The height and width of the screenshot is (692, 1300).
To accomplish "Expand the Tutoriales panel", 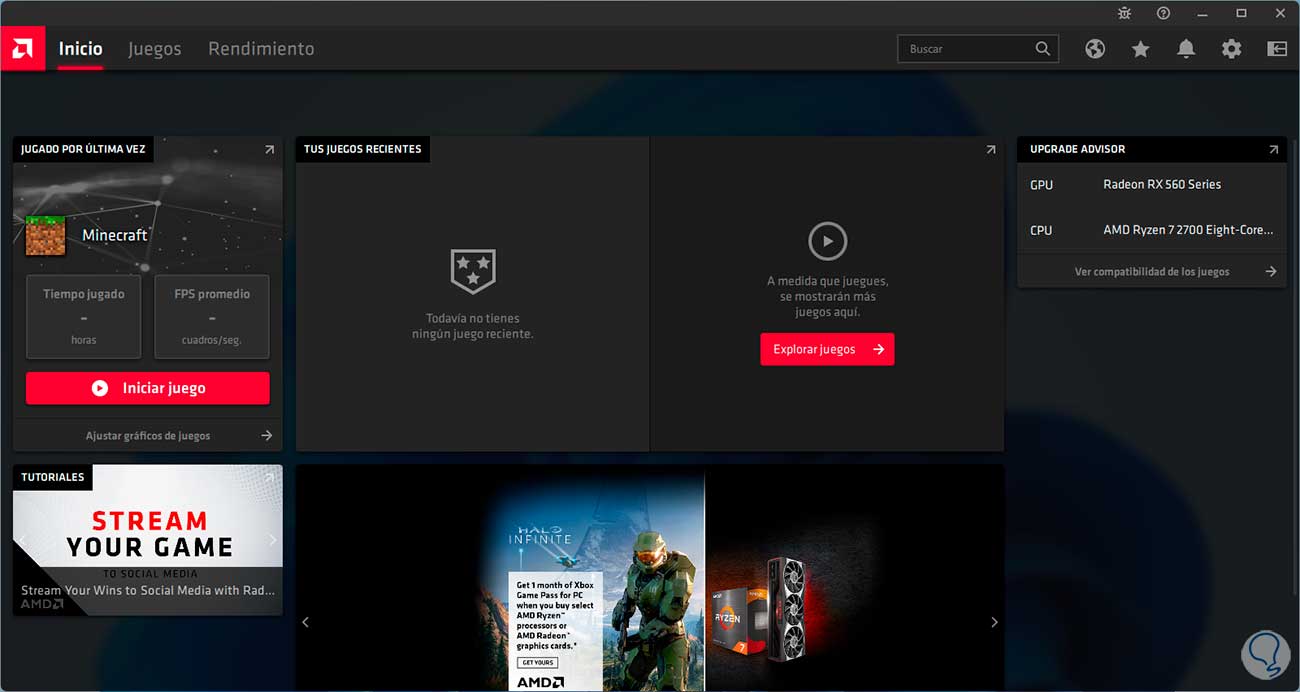I will point(269,477).
